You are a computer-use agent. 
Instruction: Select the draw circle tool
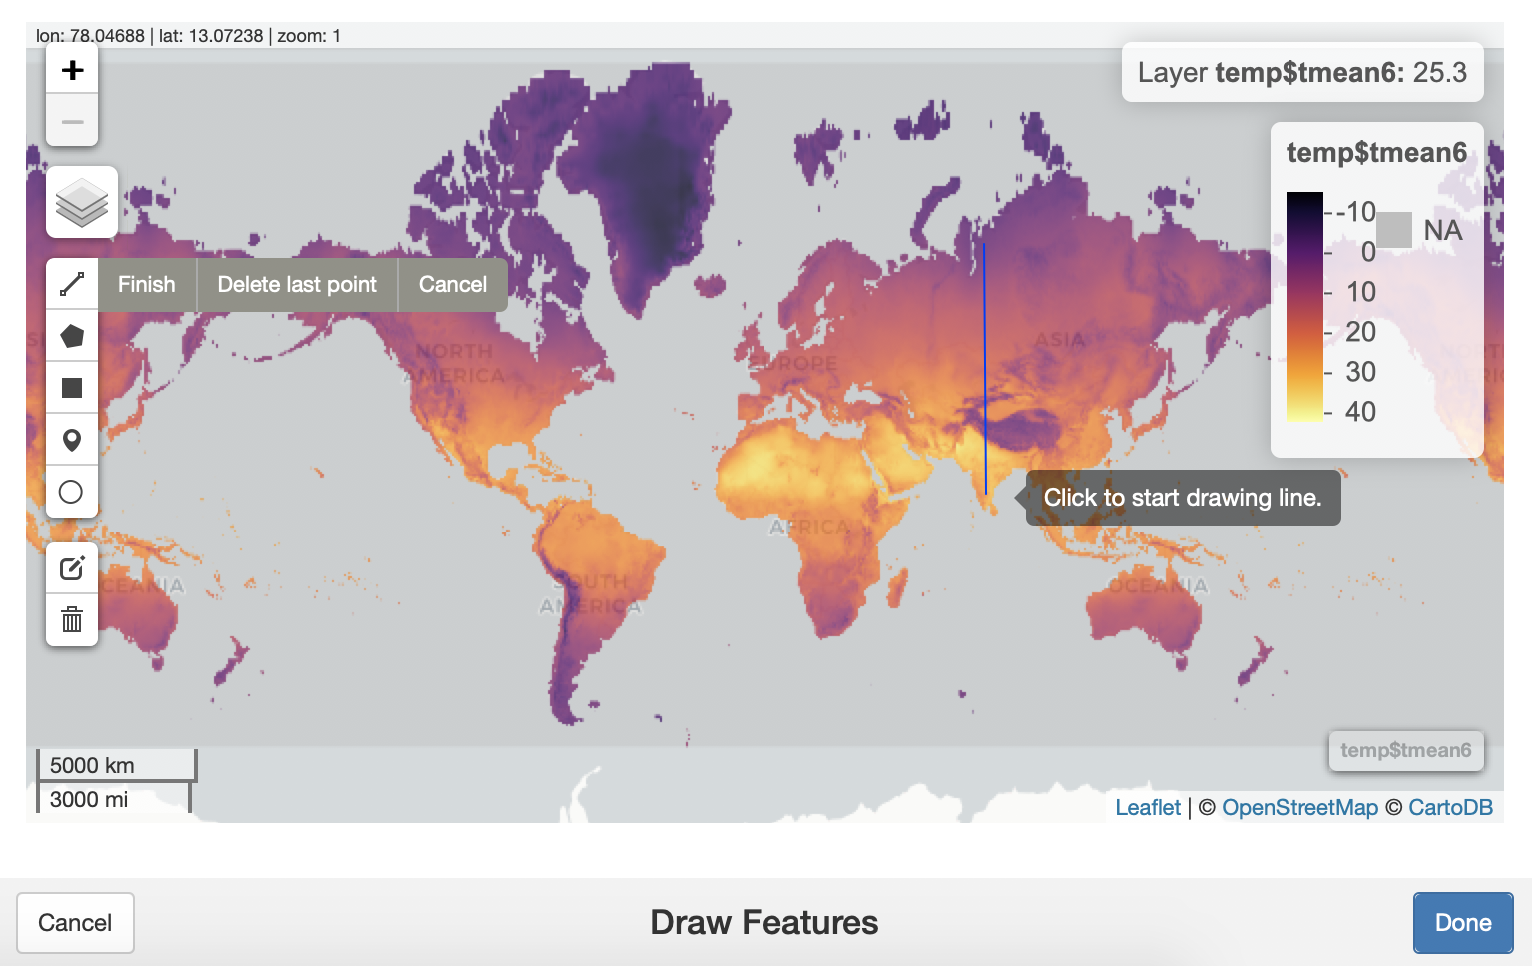click(72, 492)
